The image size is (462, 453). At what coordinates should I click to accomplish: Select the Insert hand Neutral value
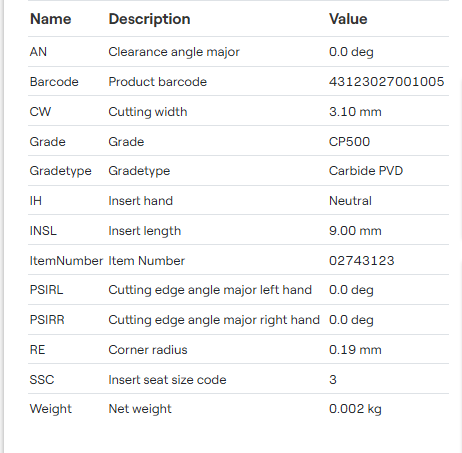[x=350, y=201]
